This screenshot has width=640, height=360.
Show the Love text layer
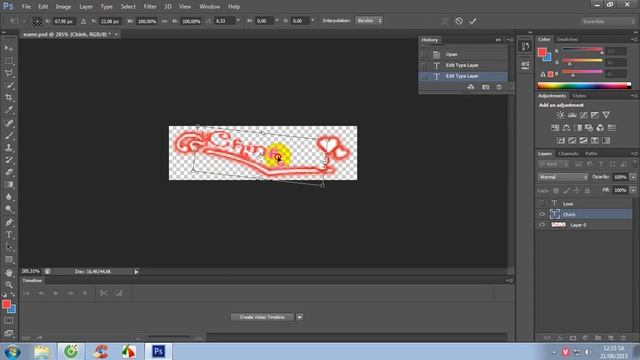coord(542,203)
